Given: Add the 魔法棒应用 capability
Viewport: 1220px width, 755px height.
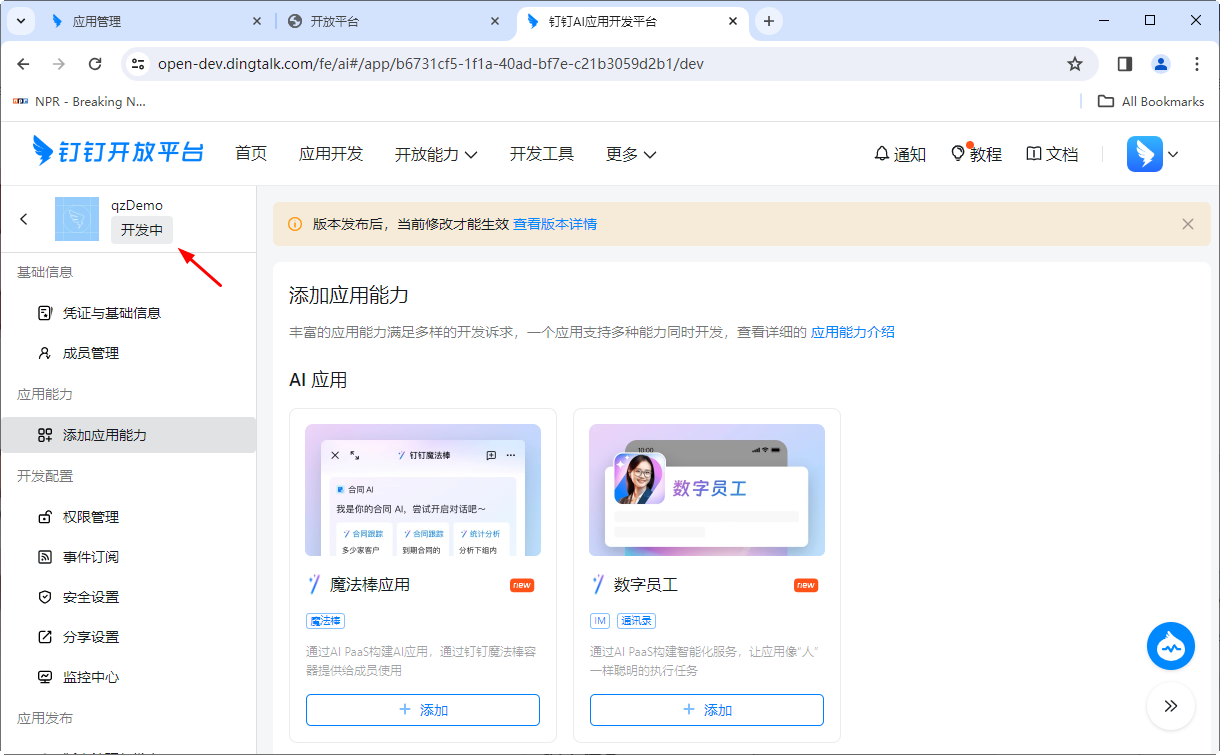Looking at the screenshot, I should click(423, 710).
